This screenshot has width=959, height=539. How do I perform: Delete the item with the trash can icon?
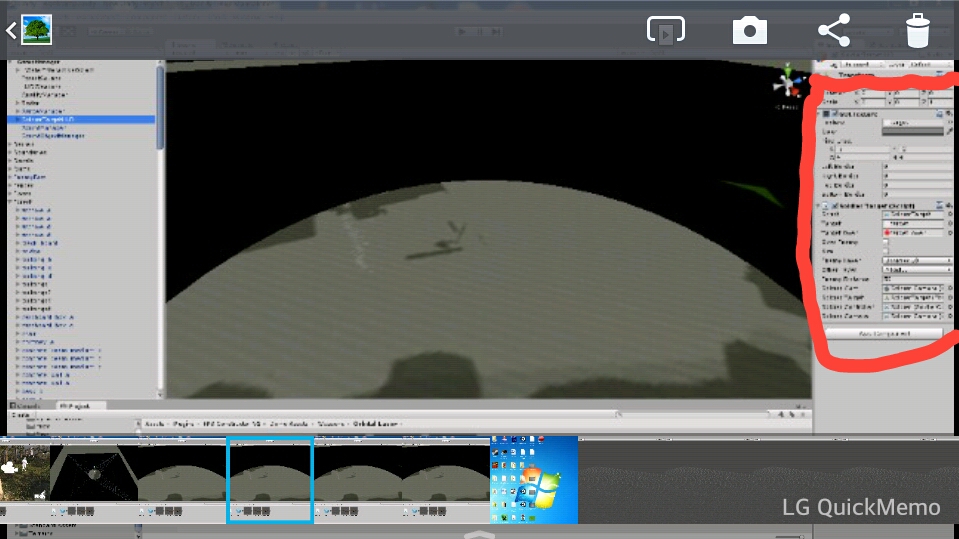tap(917, 30)
